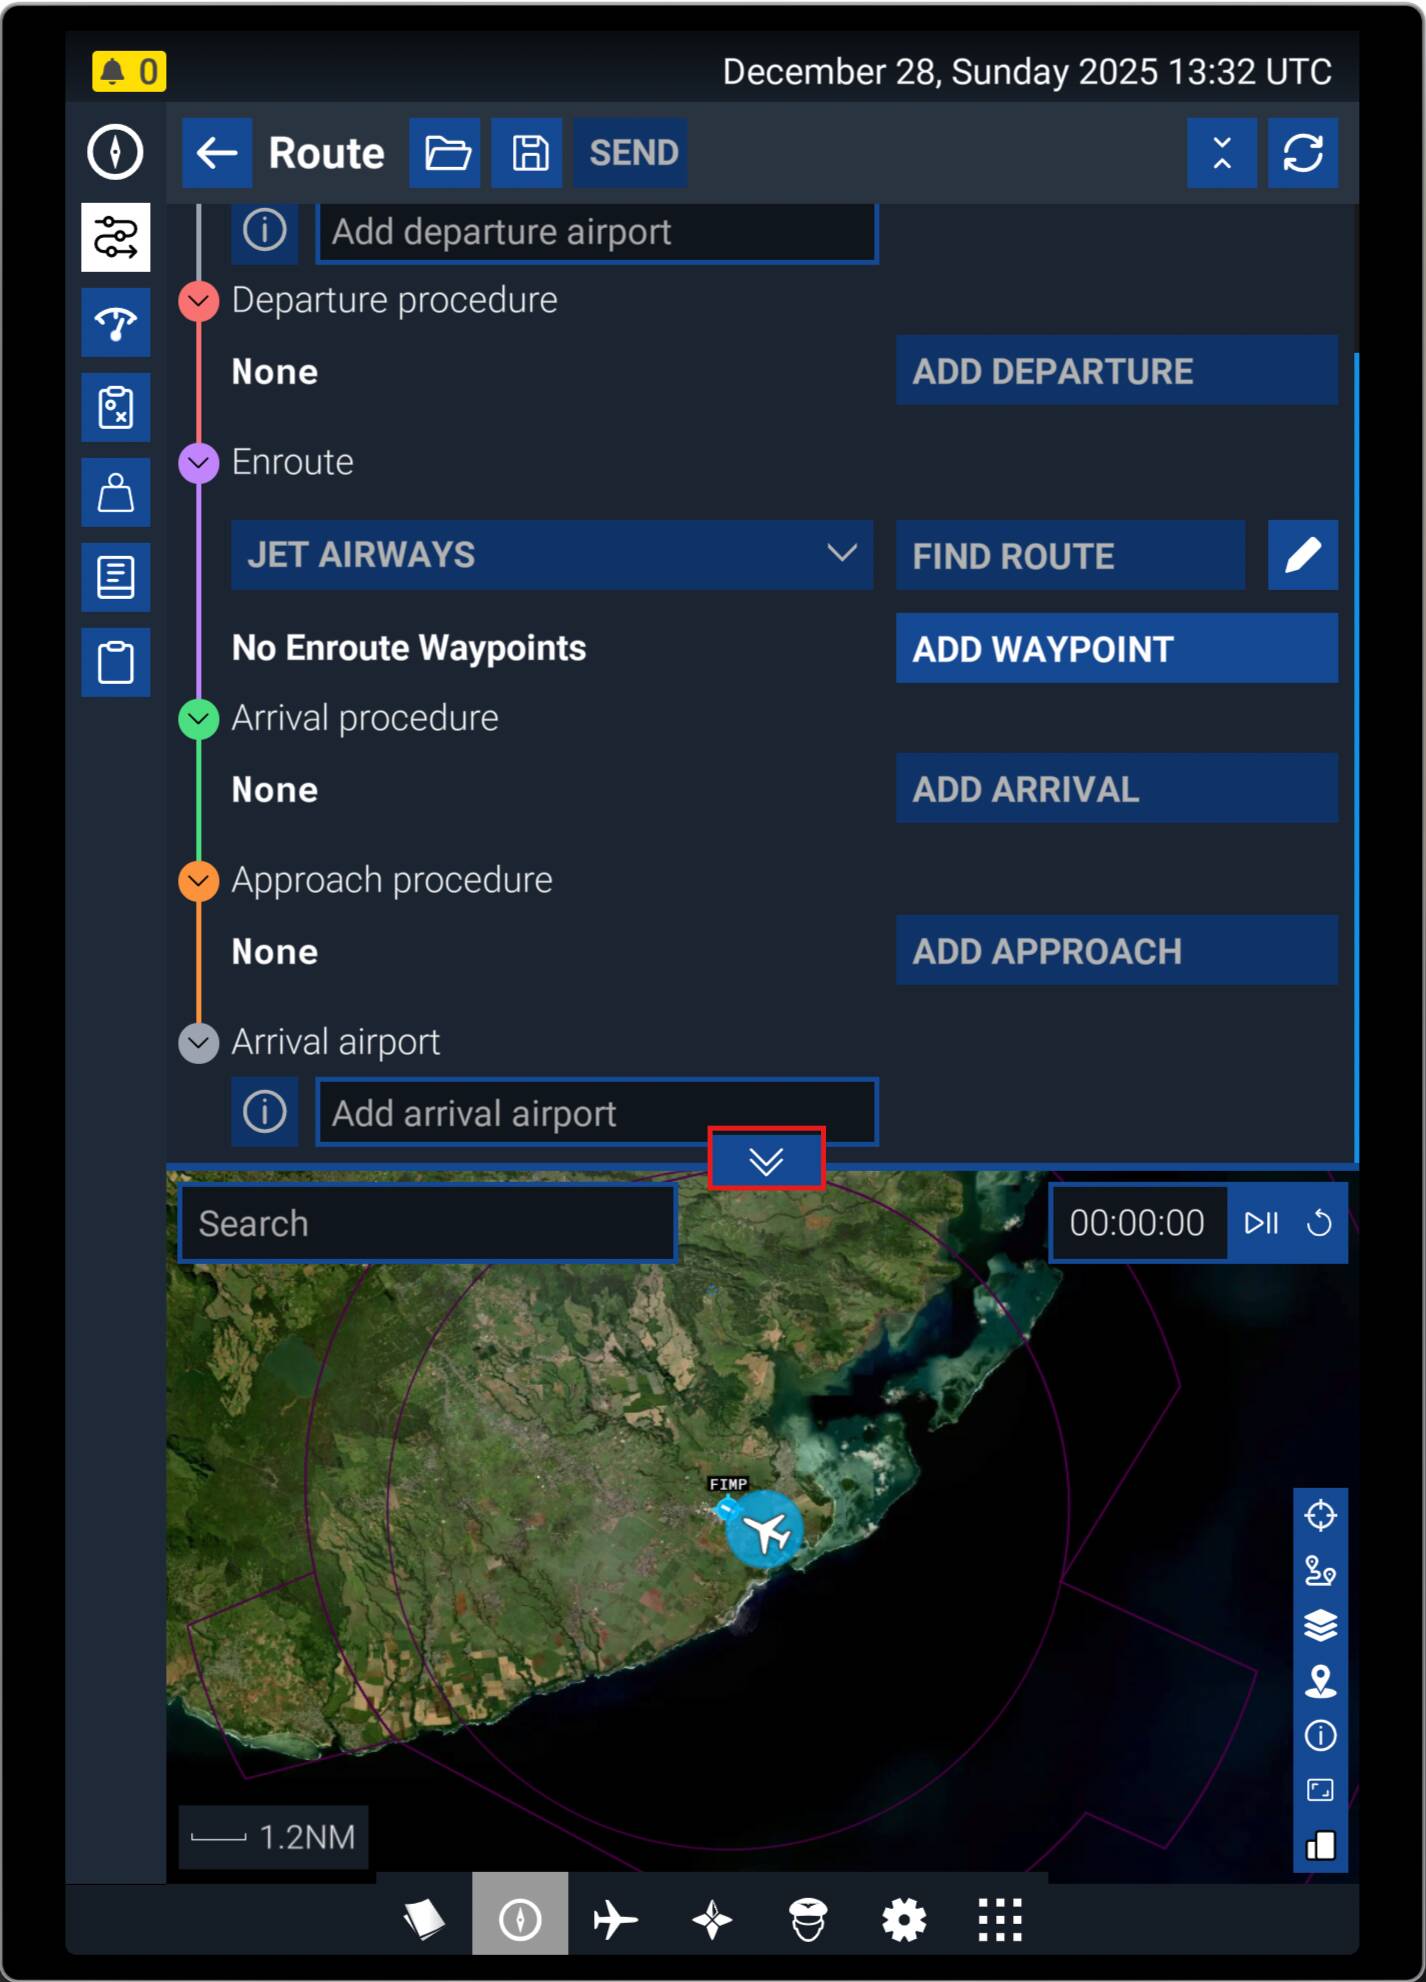Collapse the Departure procedure section
1426x1982 pixels.
pyautogui.click(x=199, y=300)
